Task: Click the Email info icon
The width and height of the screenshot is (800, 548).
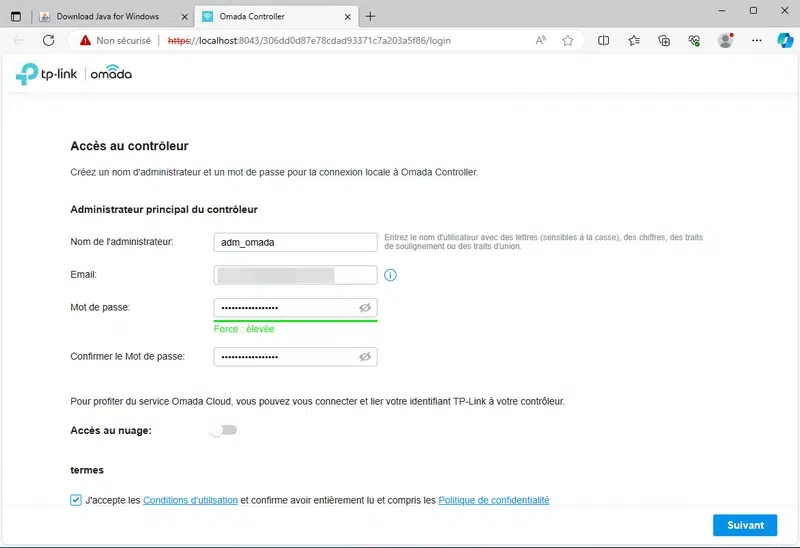Action: (390, 275)
